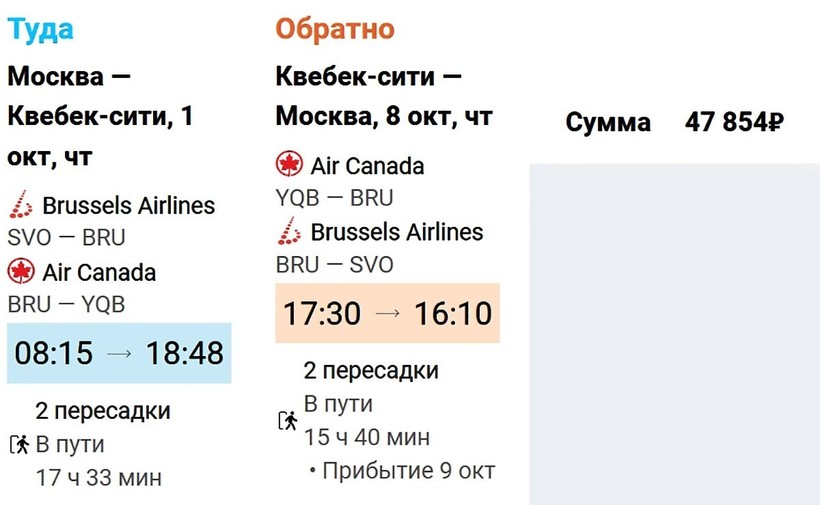Click the Brussels Airlines logo in the return flight
This screenshot has height=505, width=820.
(289, 232)
